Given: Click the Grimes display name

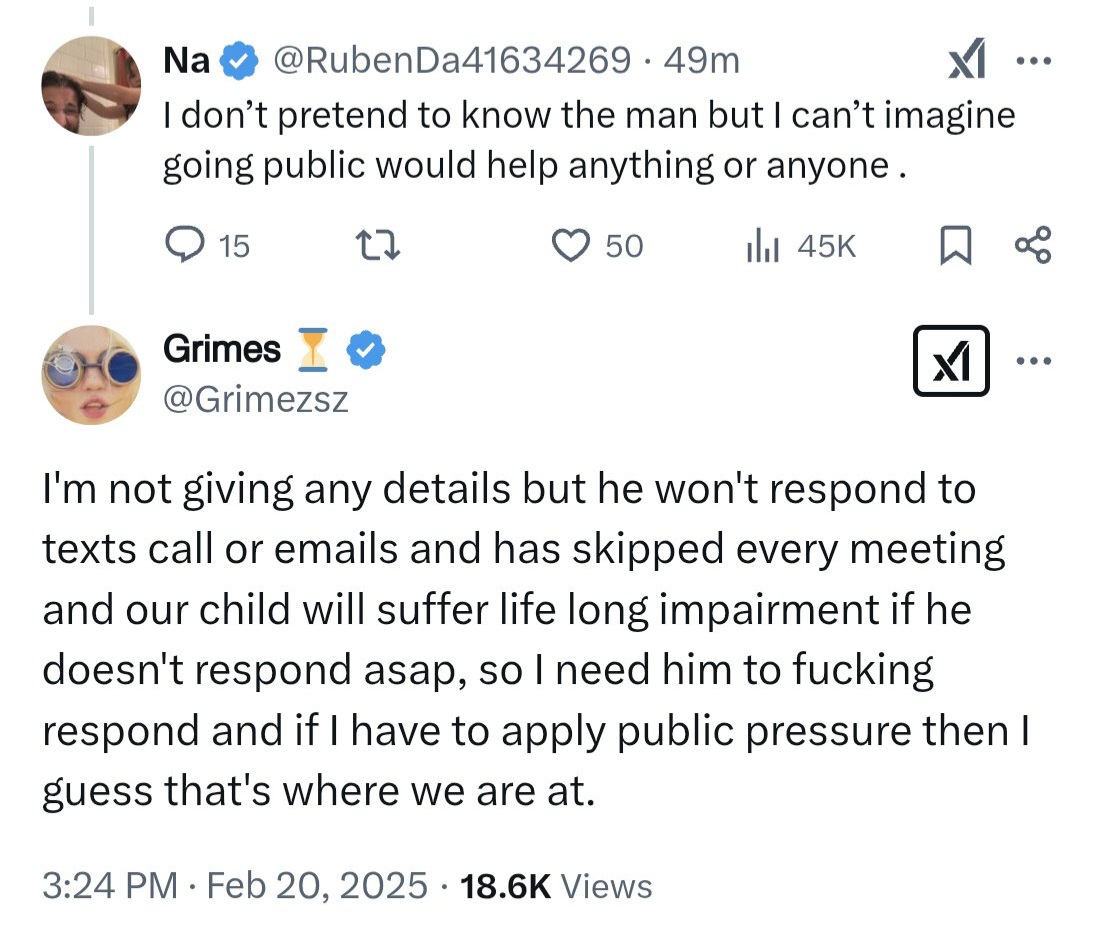Looking at the screenshot, I should 222,349.
